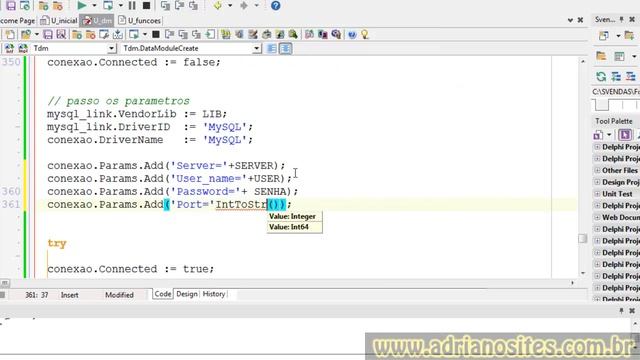
Task: Open the History view tab
Action: click(x=213, y=294)
